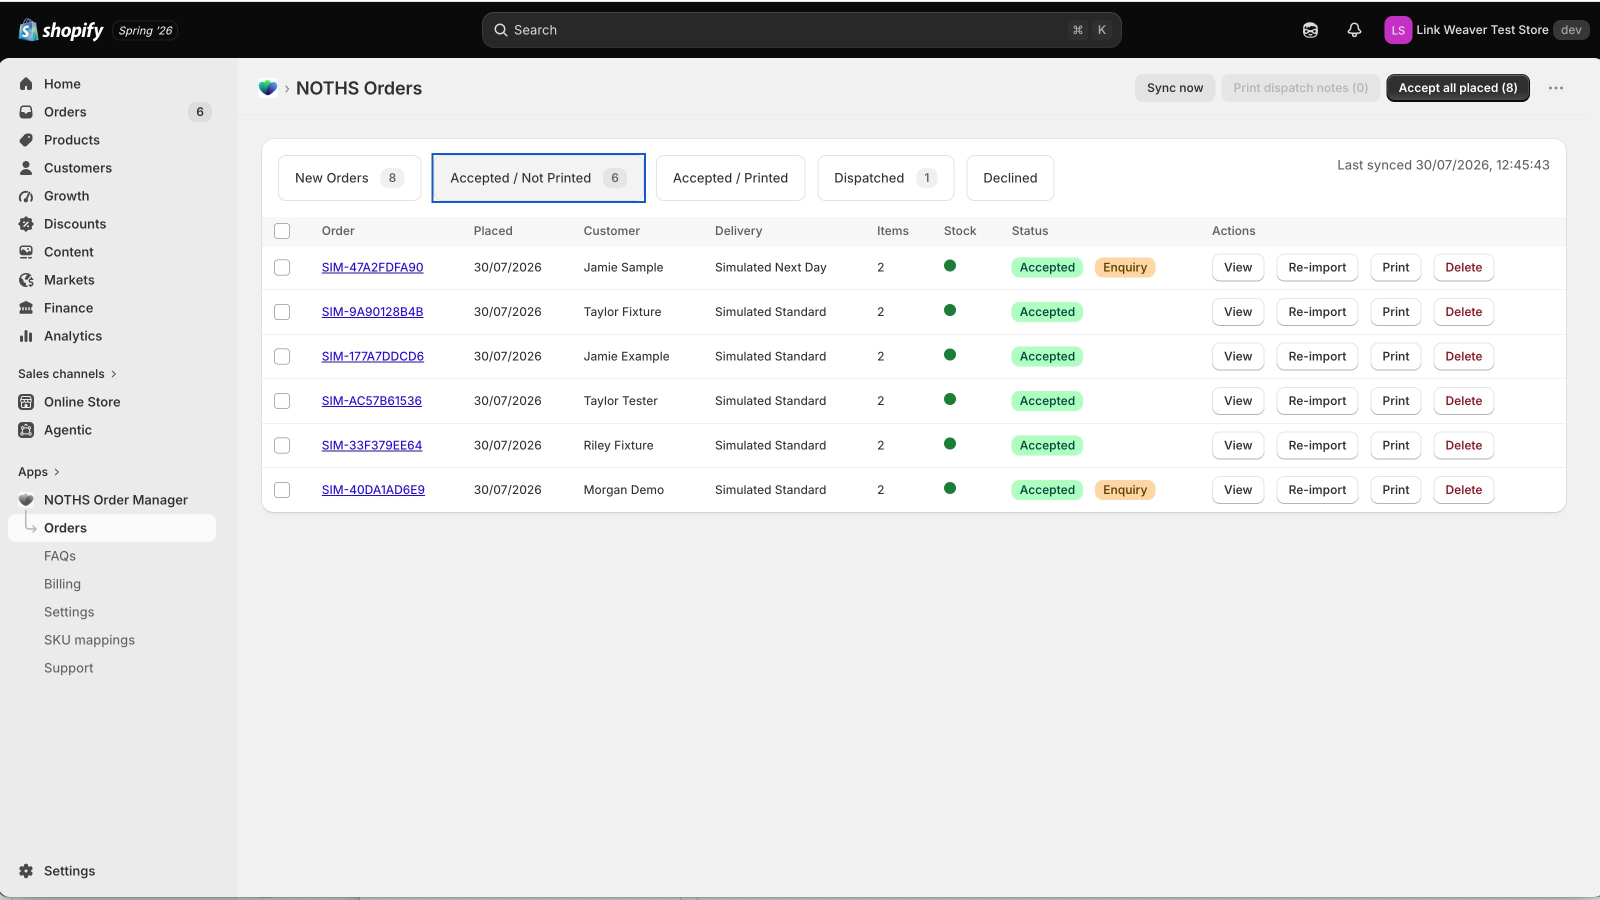This screenshot has height=900, width=1600.
Task: Click customer name Morgan Demo
Action: click(x=624, y=490)
